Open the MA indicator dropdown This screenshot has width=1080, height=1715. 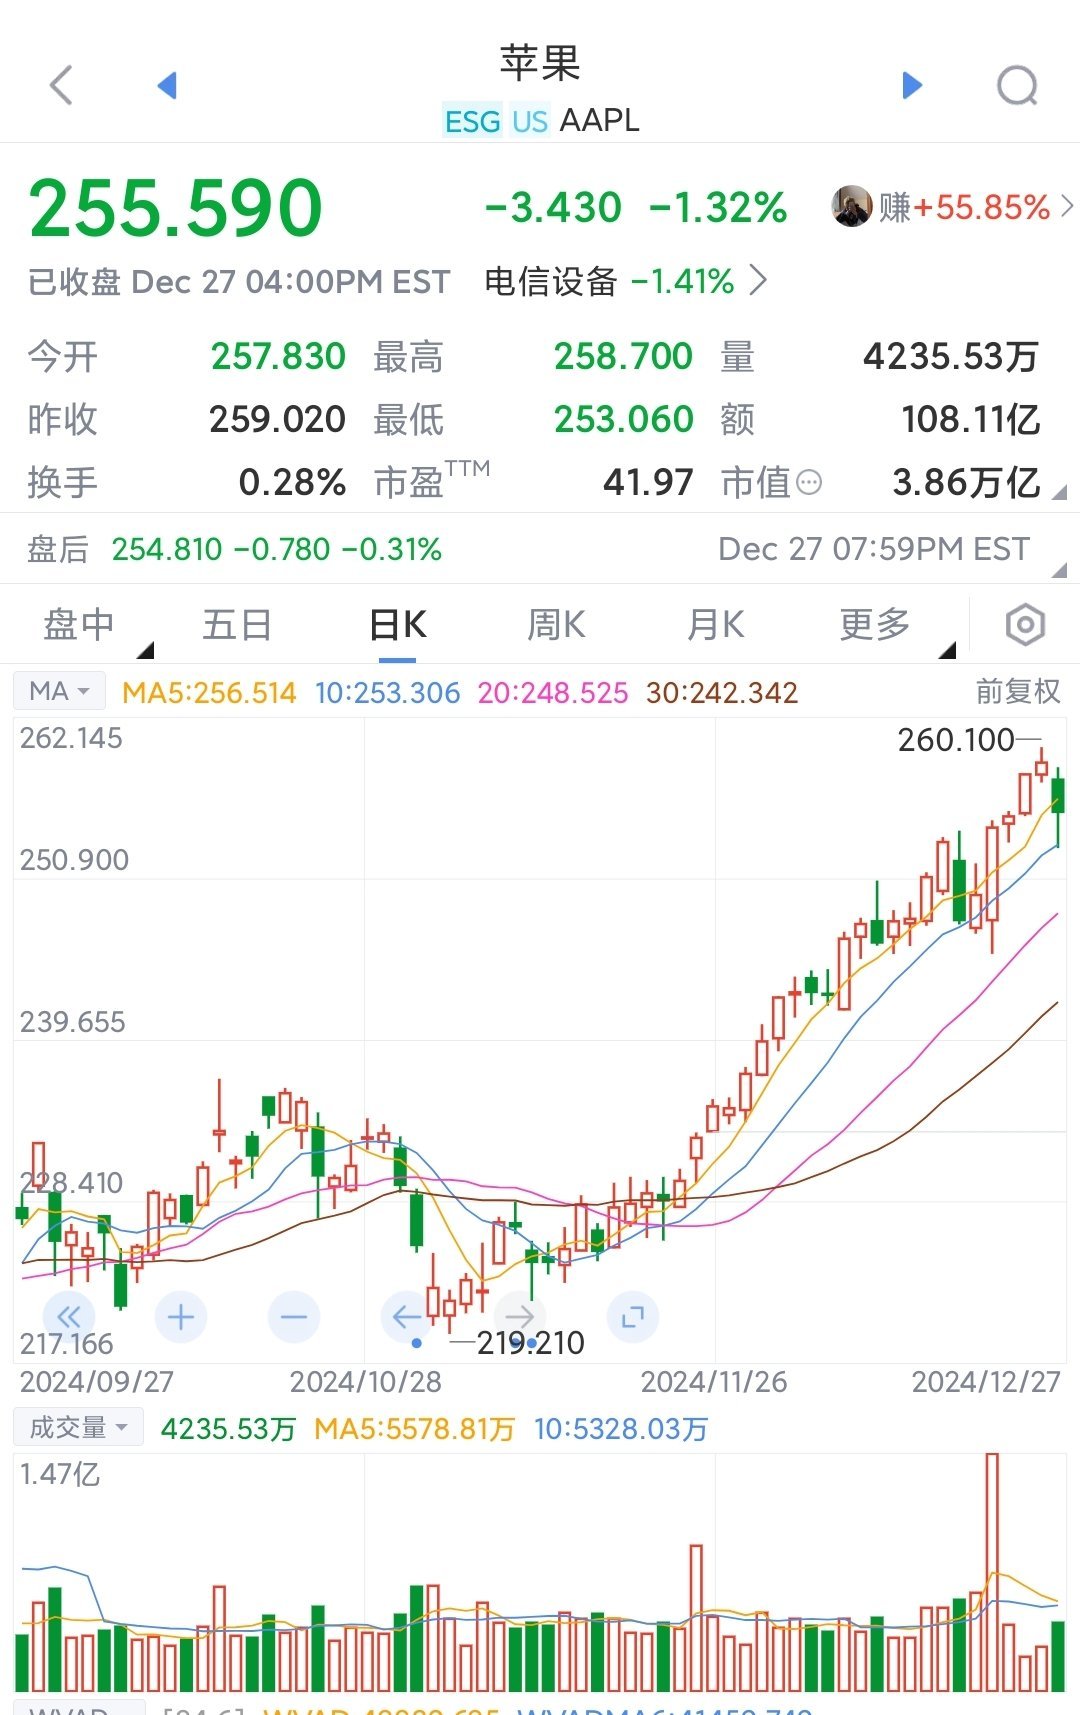[x=59, y=691]
